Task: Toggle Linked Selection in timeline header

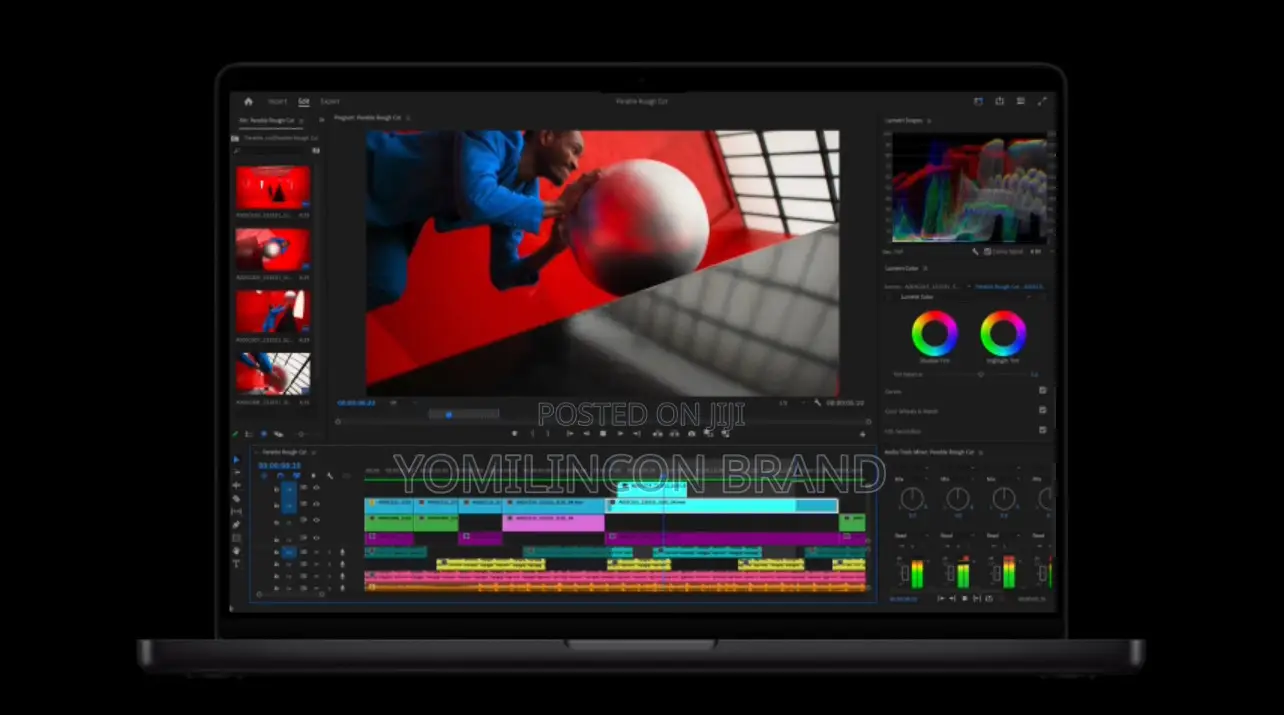Action: click(296, 476)
